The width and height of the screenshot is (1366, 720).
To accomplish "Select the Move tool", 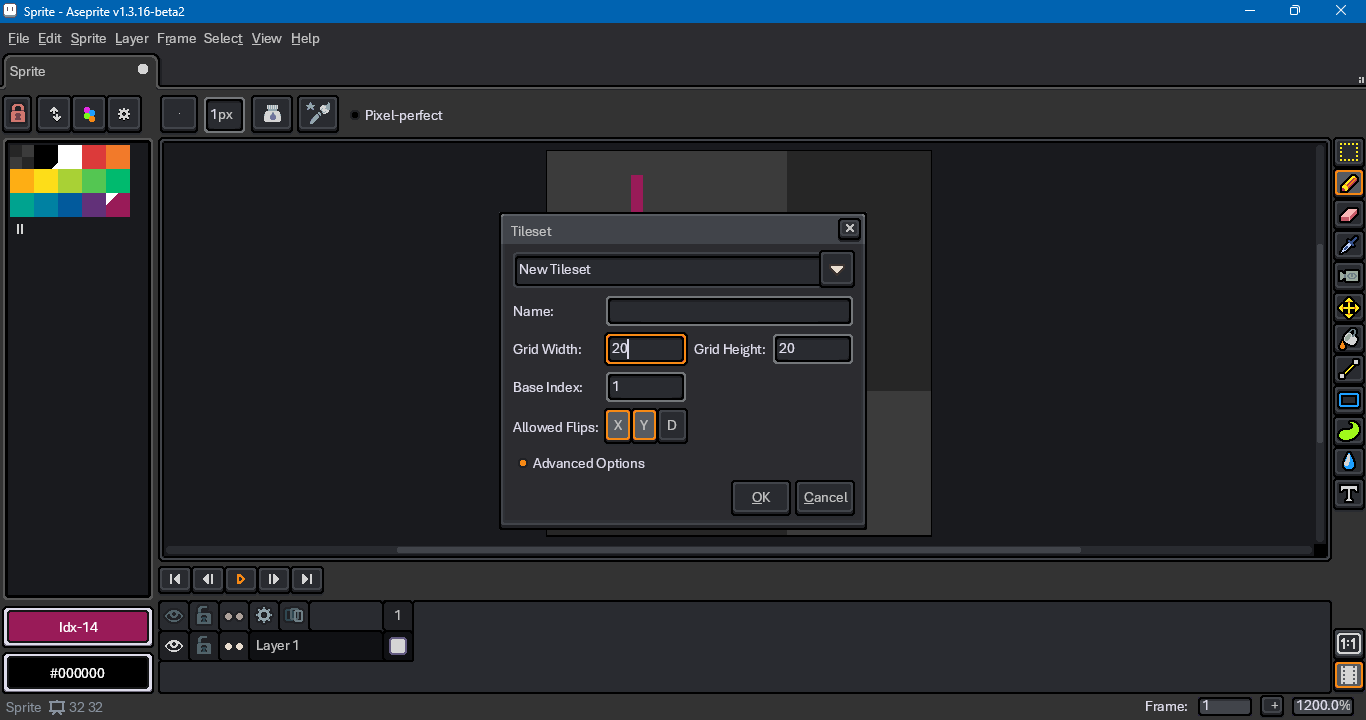I will tap(1349, 308).
